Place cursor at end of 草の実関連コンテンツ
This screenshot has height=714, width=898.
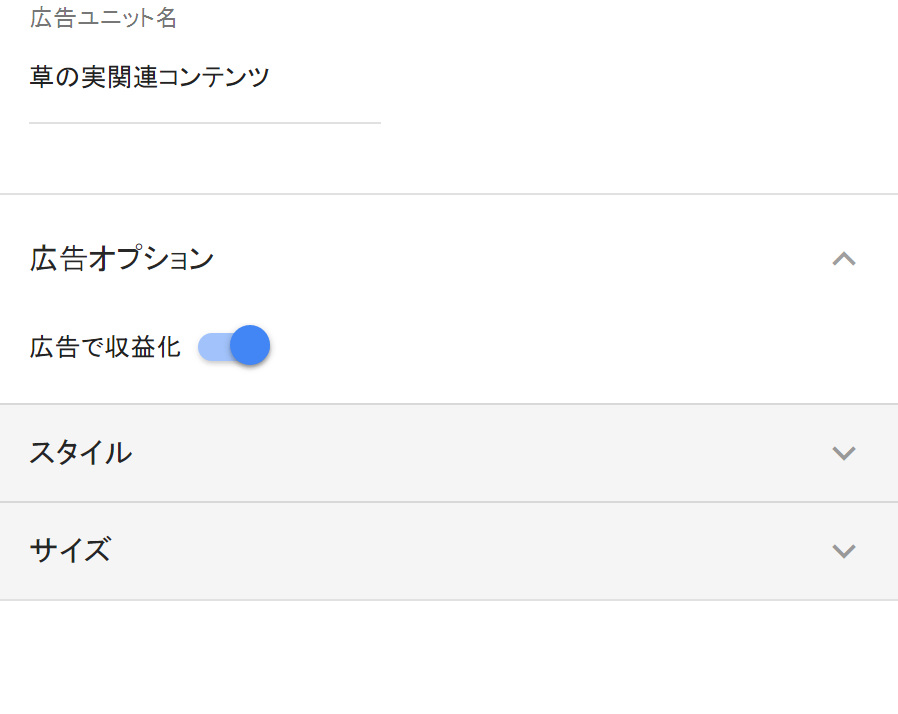pyautogui.click(x=270, y=78)
